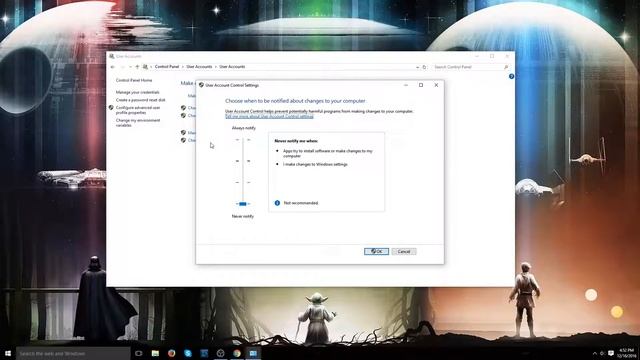This screenshot has width=640, height=360.
Task: Click the Search Control Panel field
Action: (x=467, y=67)
